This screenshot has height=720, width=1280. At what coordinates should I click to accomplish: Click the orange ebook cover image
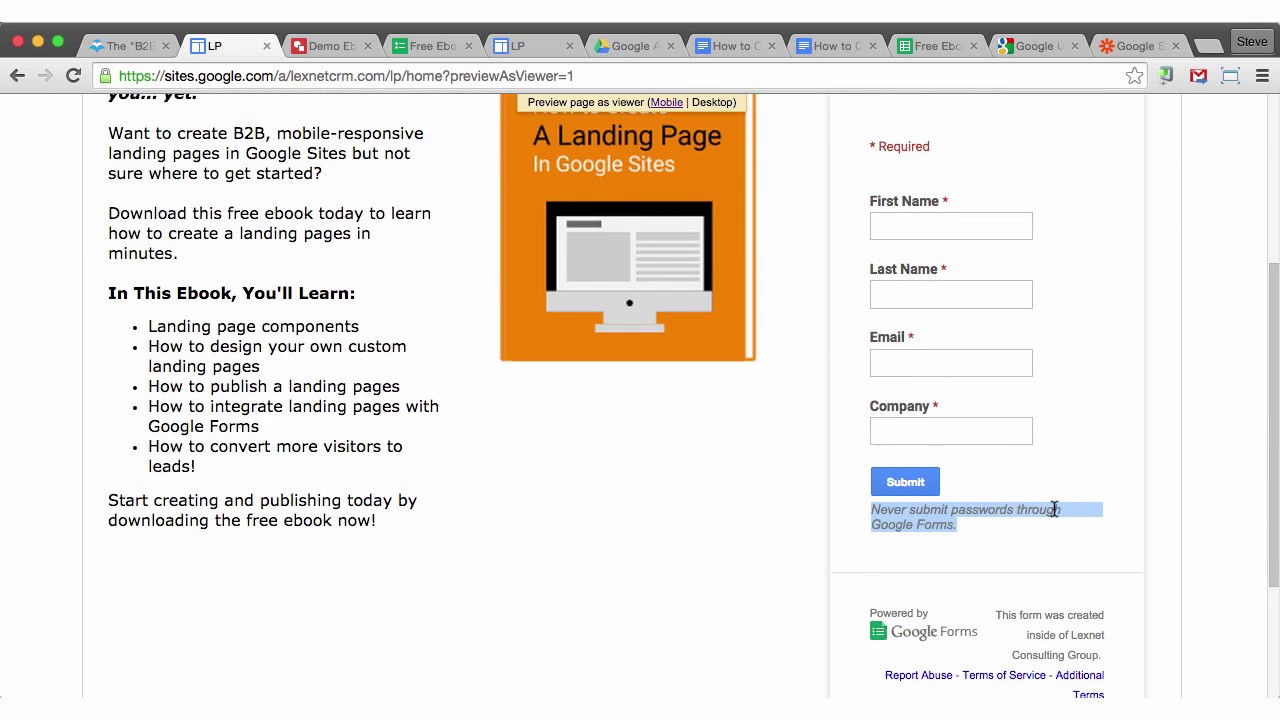tap(628, 227)
